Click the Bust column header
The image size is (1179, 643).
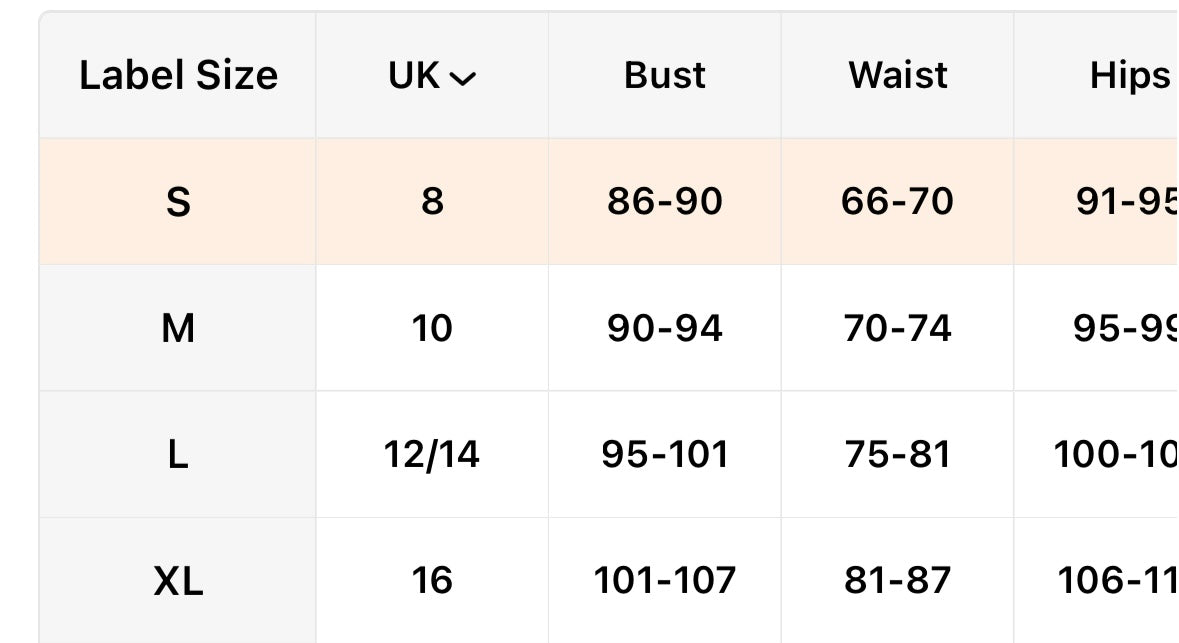tap(665, 76)
